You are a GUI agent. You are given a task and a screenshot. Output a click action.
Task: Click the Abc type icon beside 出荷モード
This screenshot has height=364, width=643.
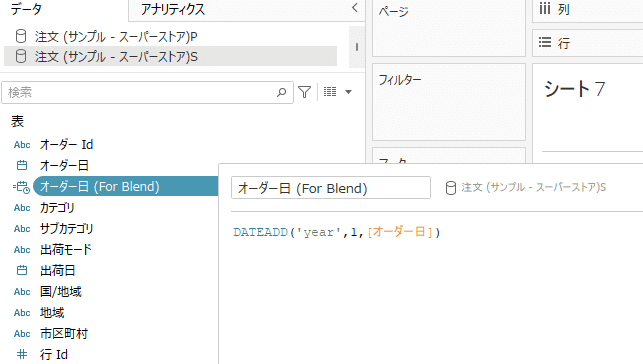click(x=22, y=250)
